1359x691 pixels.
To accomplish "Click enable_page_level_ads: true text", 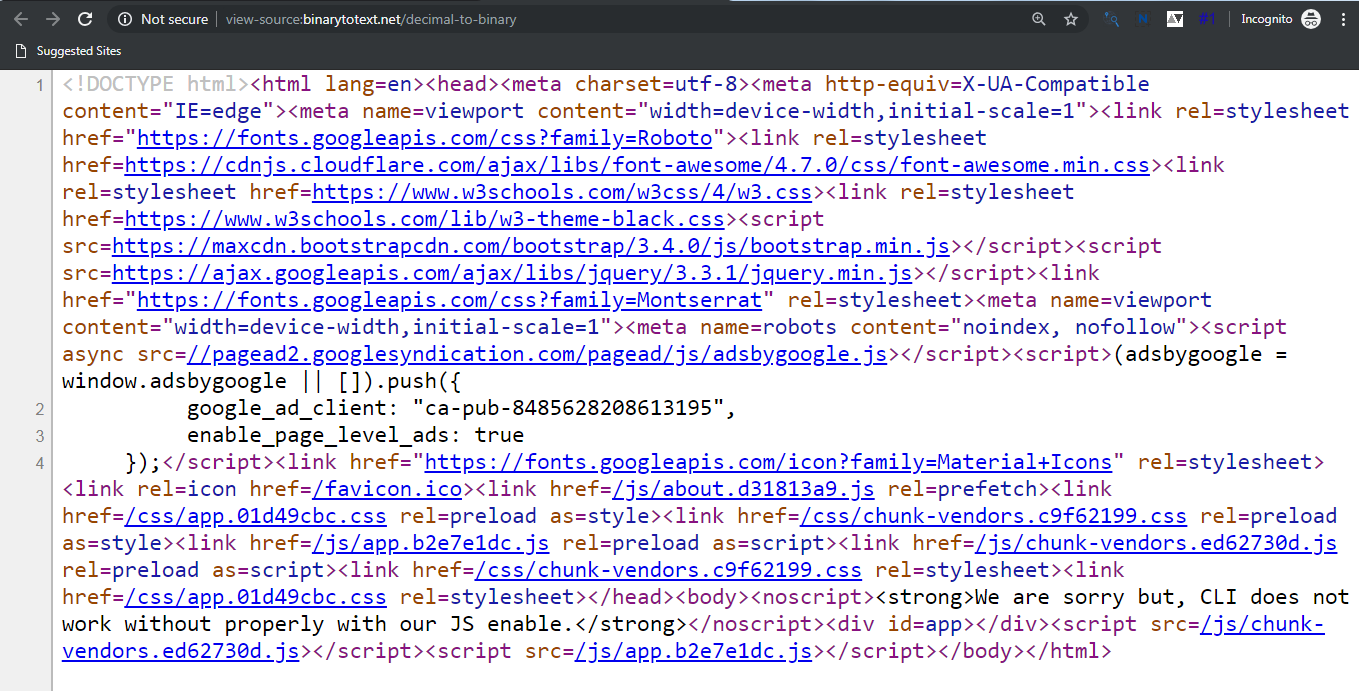I will (356, 435).
